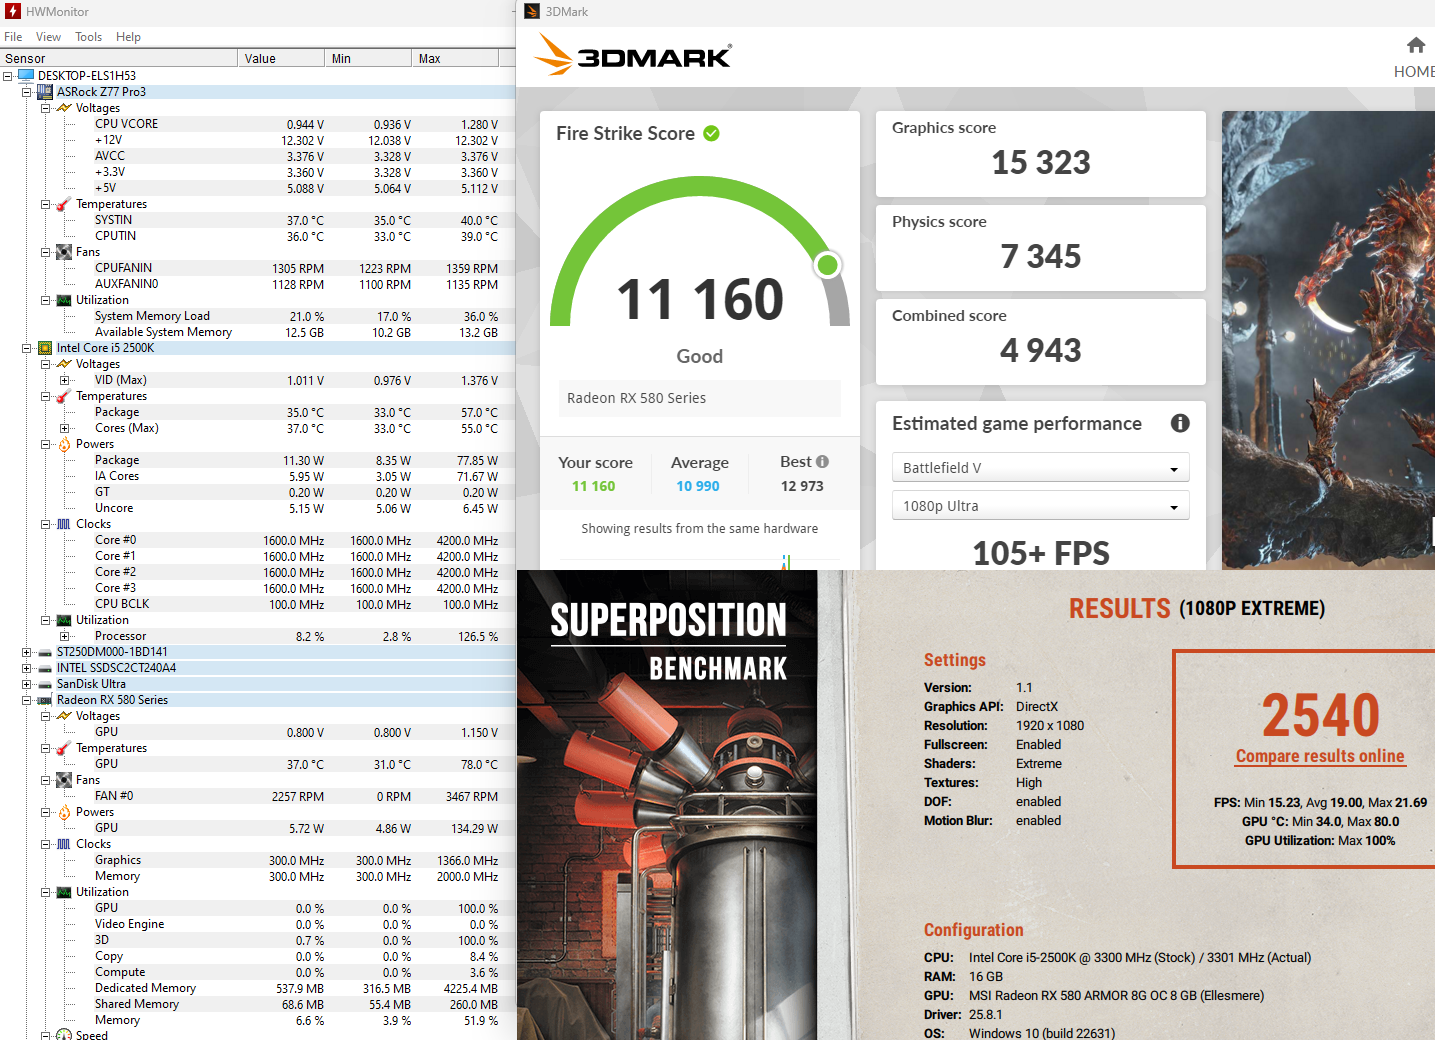
Task: Click the 3DMark Home icon
Action: (1415, 45)
